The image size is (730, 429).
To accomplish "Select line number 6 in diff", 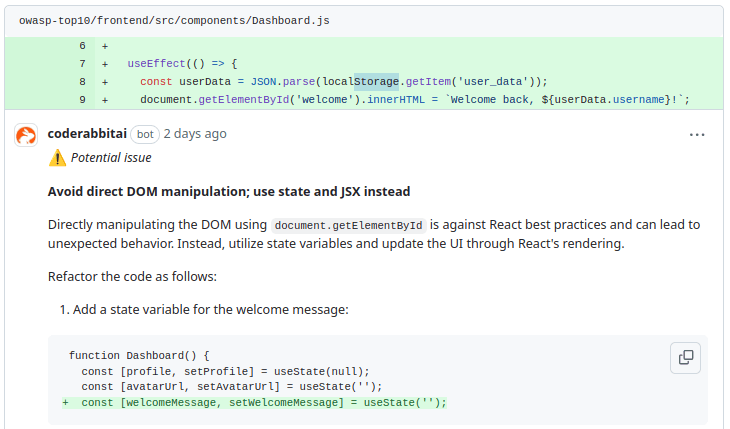I will tap(82, 46).
